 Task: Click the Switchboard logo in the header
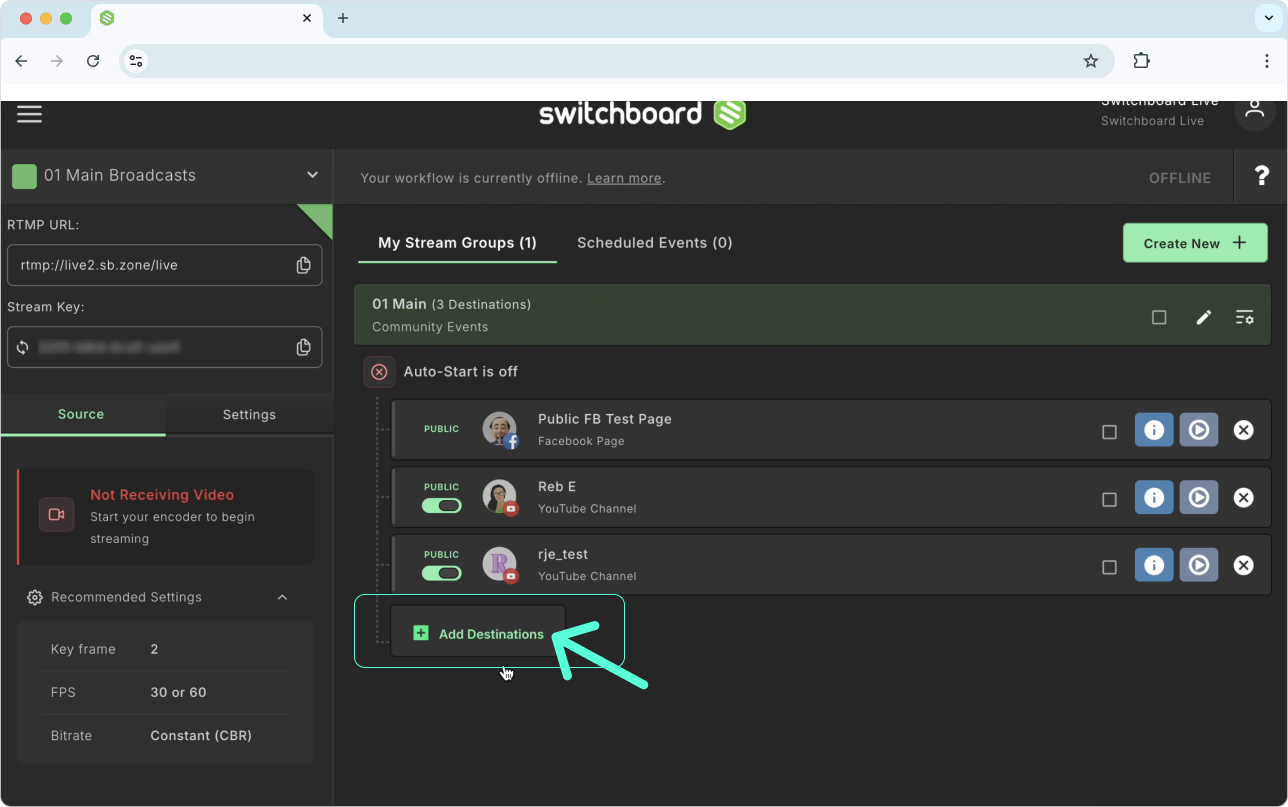(643, 114)
